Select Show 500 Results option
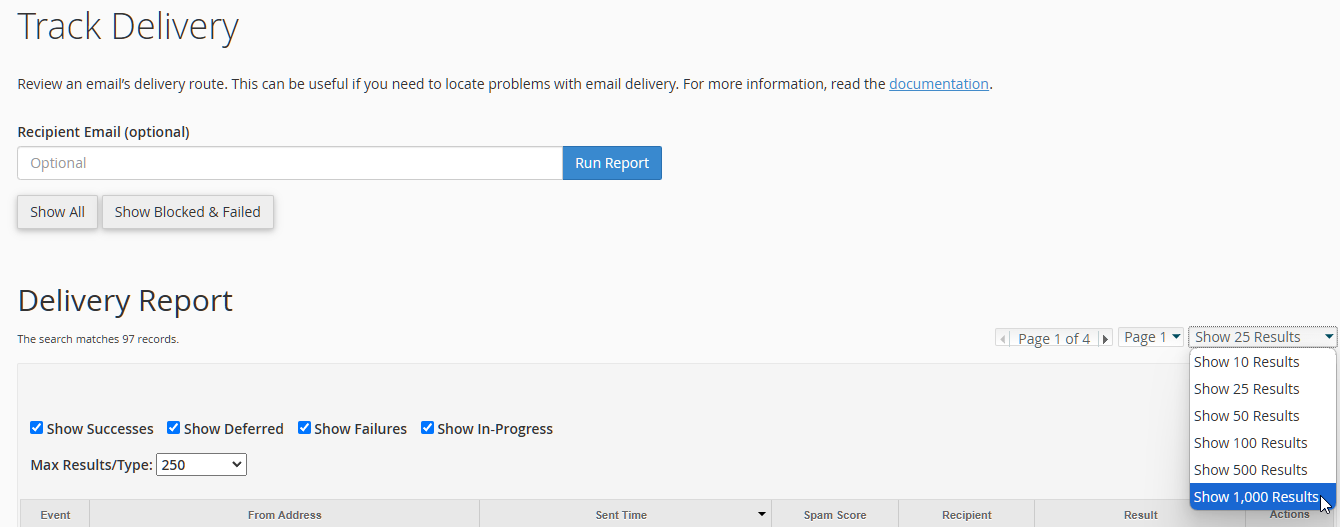This screenshot has width=1340, height=527. [x=1262, y=470]
